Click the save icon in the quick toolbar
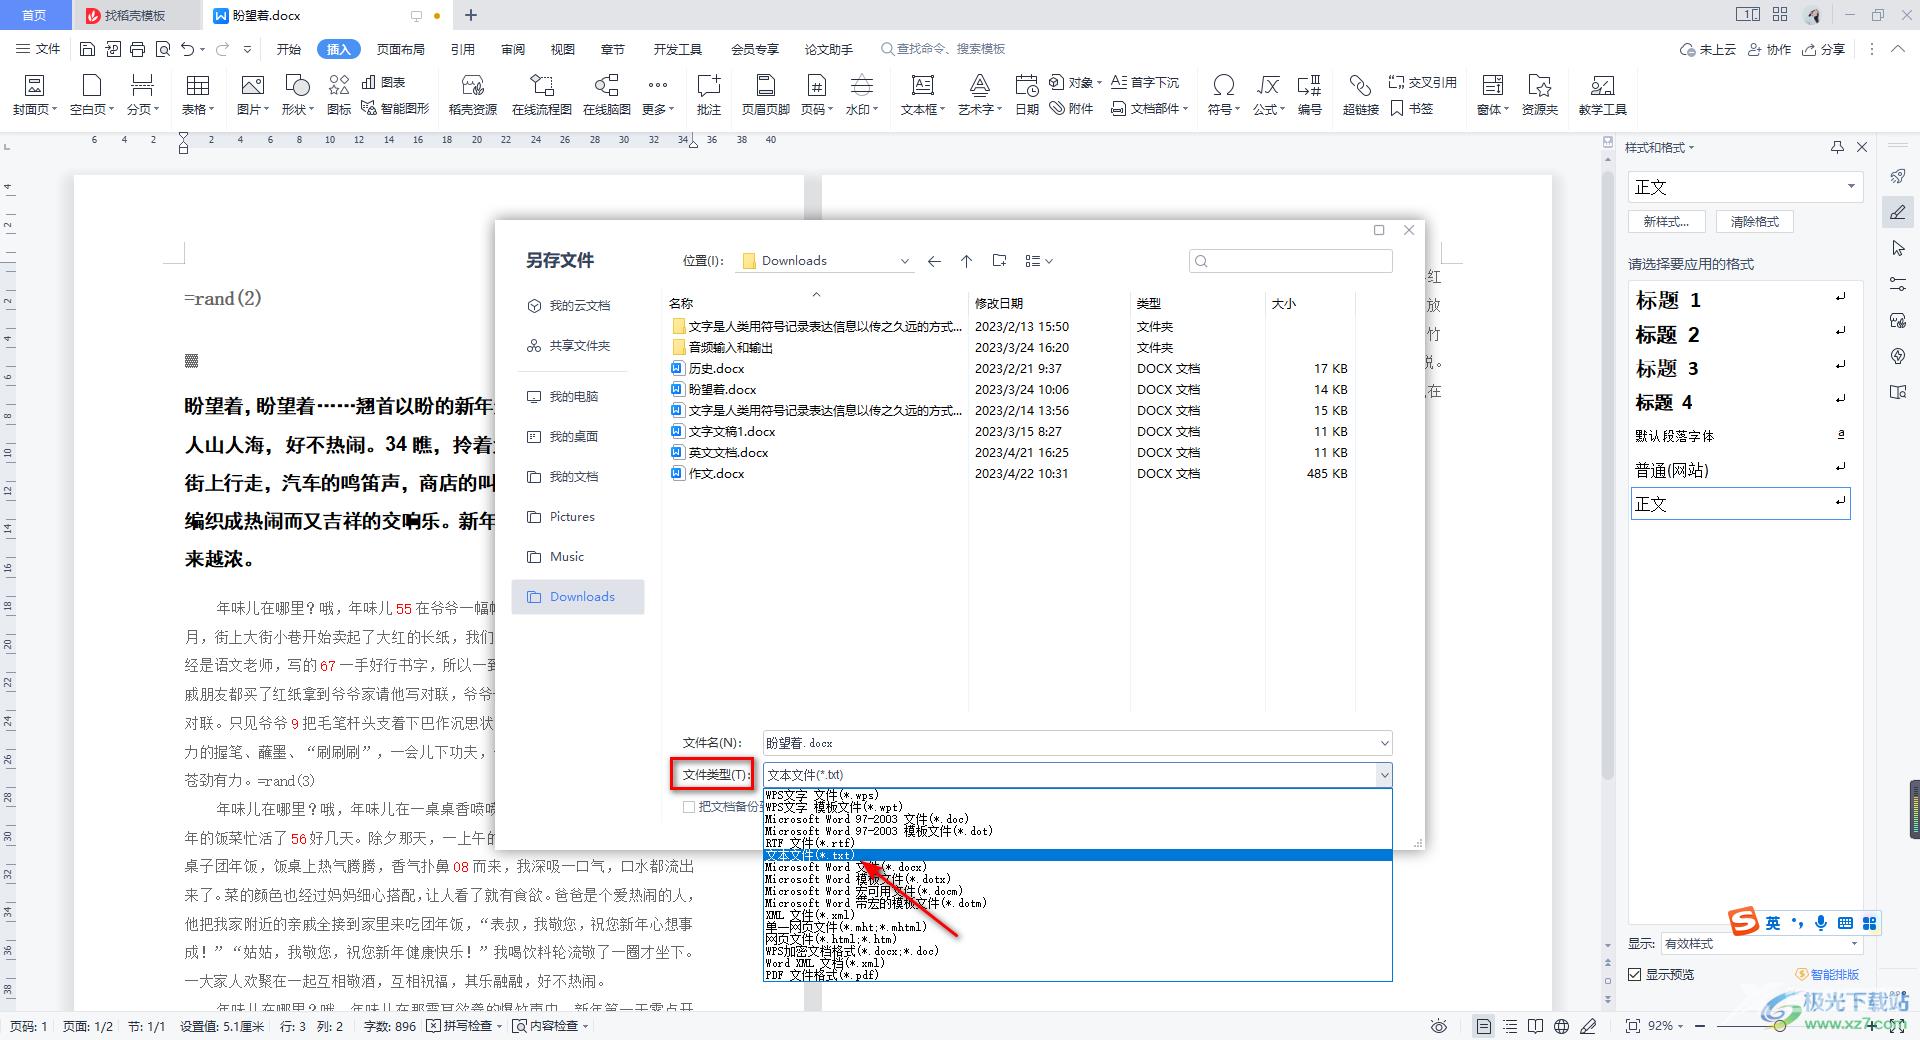The width and height of the screenshot is (1920, 1040). (x=87, y=49)
